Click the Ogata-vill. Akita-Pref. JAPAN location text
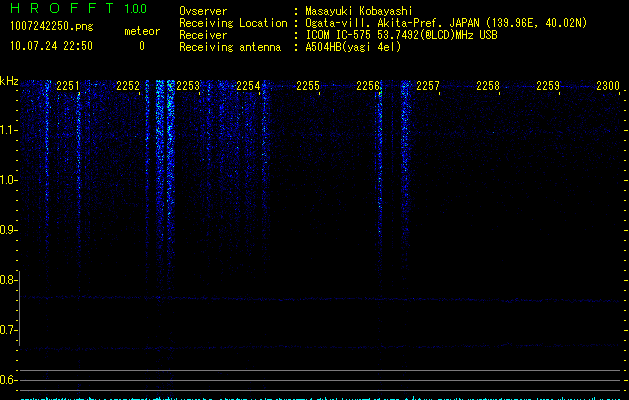The height and width of the screenshot is (400, 629). coord(446,23)
